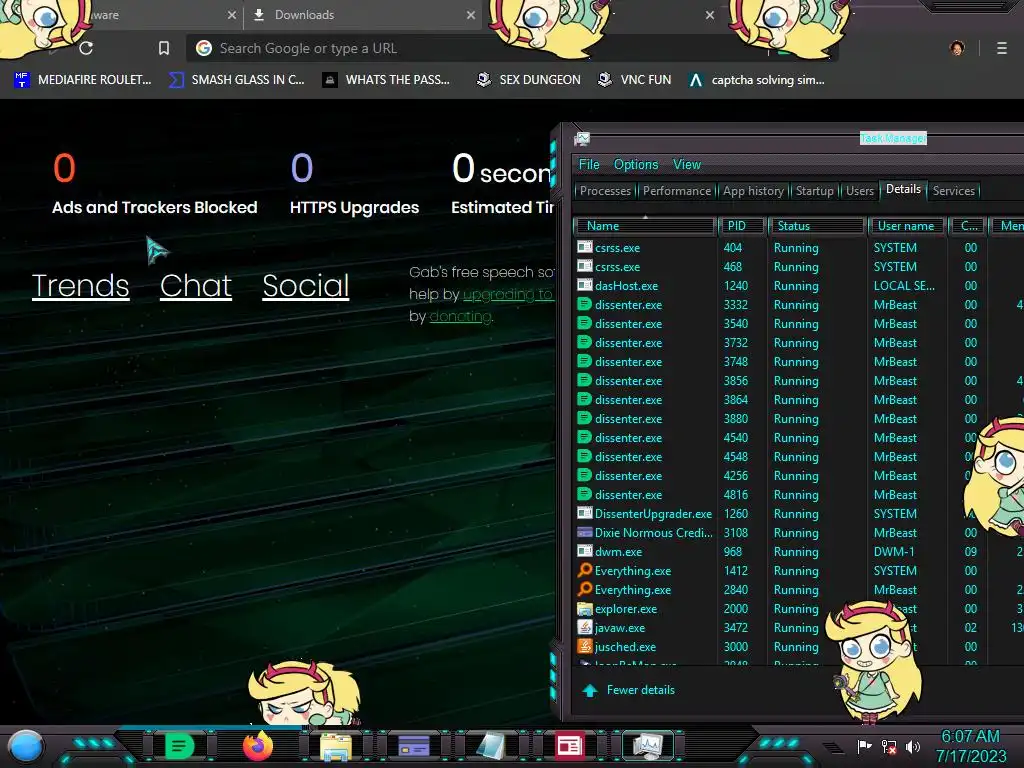This screenshot has width=1024, height=768.
Task: Open the Task Manager taskbar icon
Action: tap(648, 746)
